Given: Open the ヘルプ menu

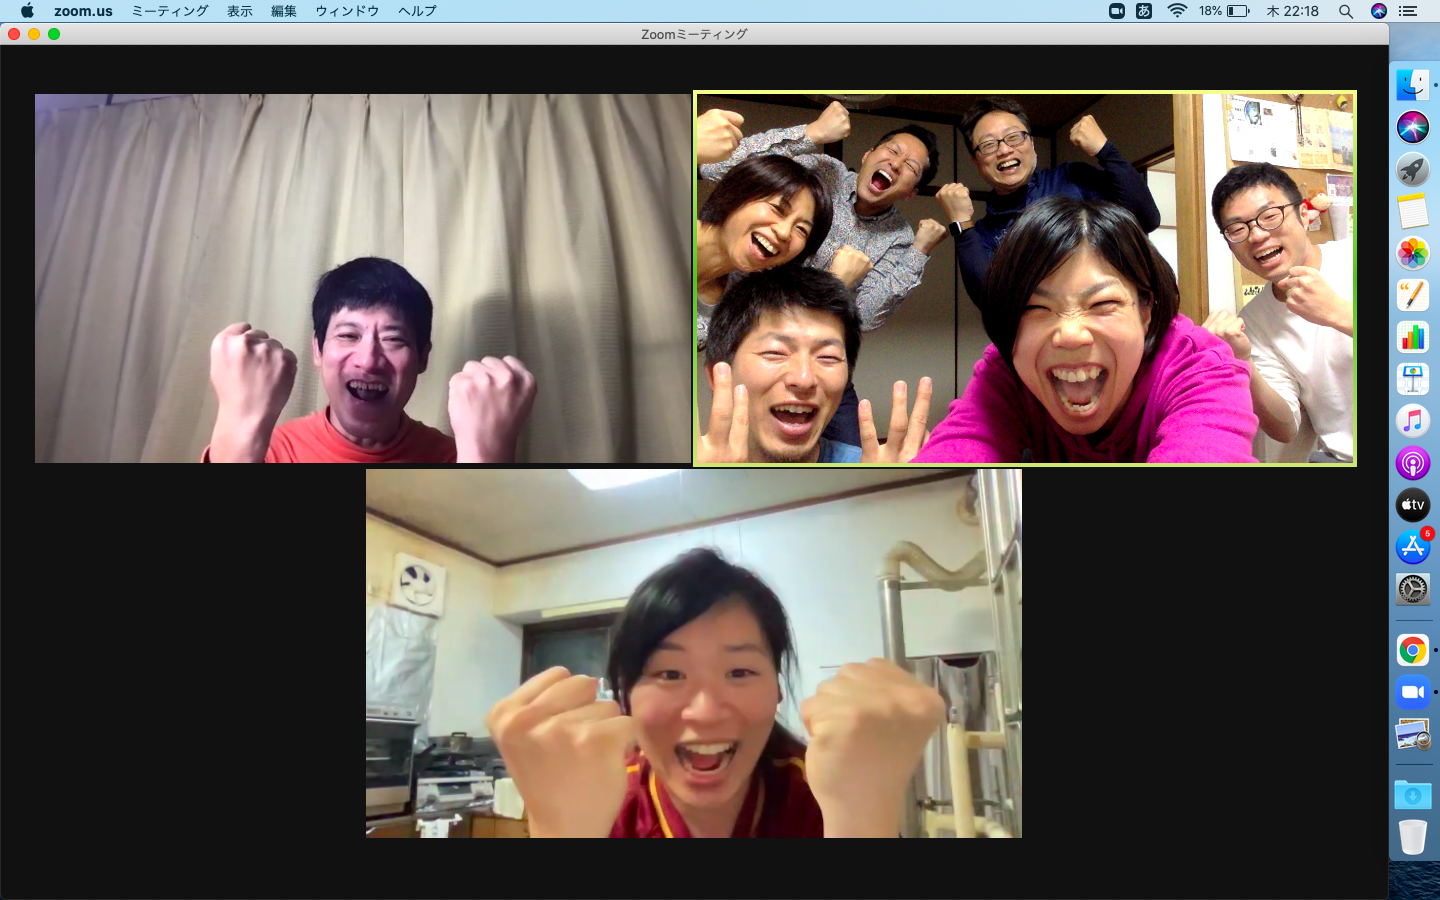Looking at the screenshot, I should (417, 11).
